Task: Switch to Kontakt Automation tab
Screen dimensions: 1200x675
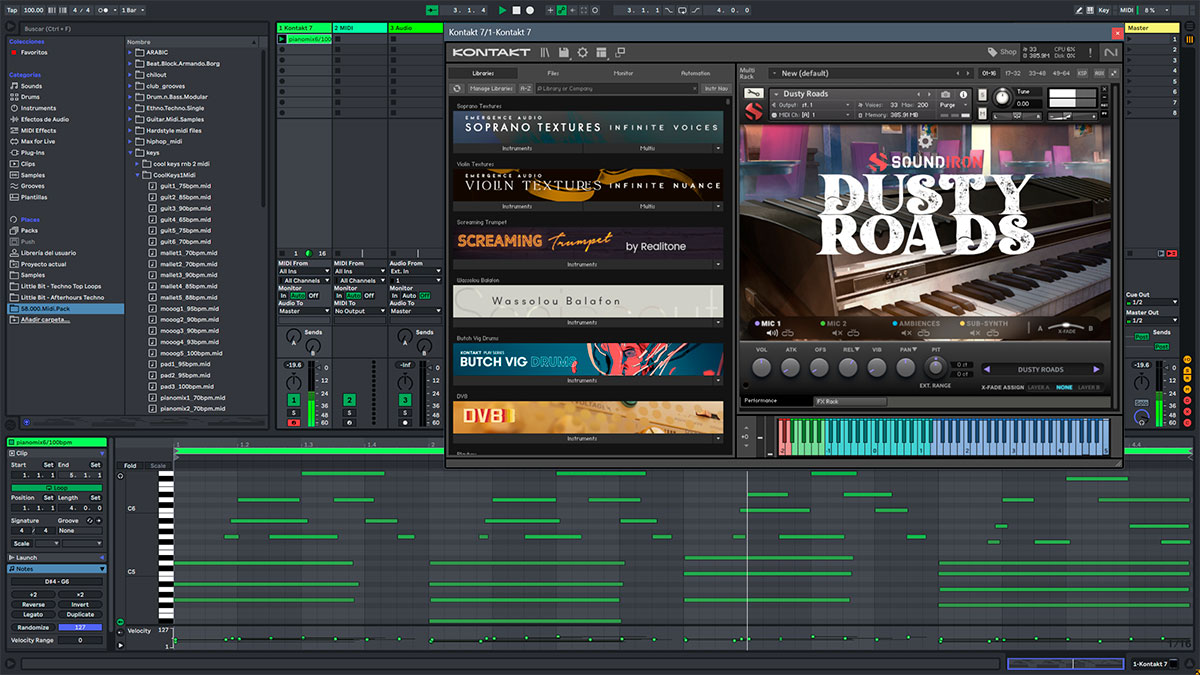Action: (x=695, y=73)
